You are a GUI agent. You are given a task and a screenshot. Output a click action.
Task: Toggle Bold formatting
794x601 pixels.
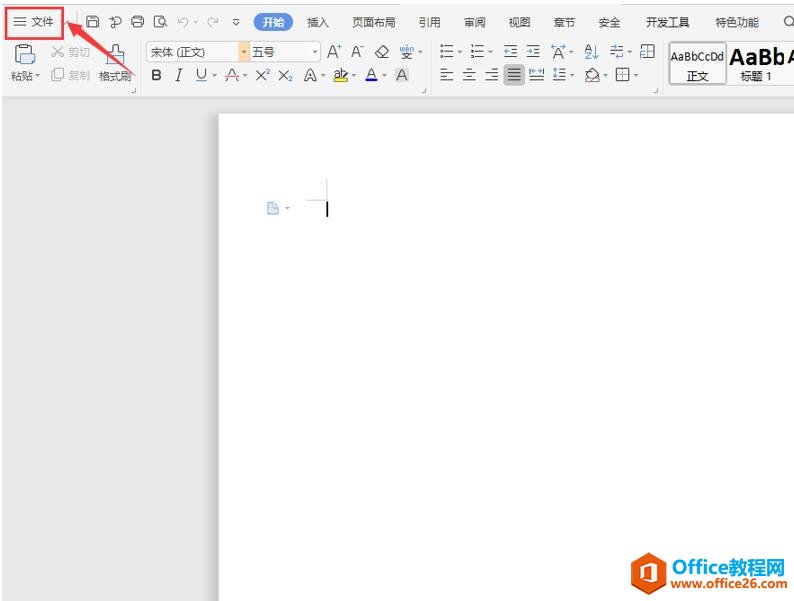156,75
